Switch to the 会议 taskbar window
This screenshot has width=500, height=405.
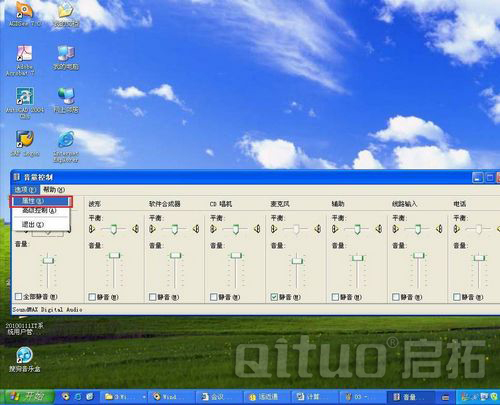(x=219, y=397)
